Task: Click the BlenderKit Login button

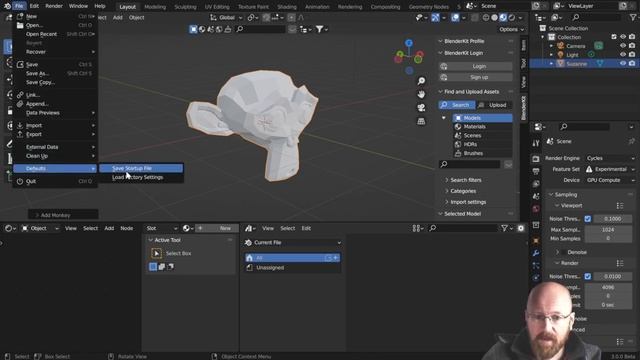Action: coord(476,66)
